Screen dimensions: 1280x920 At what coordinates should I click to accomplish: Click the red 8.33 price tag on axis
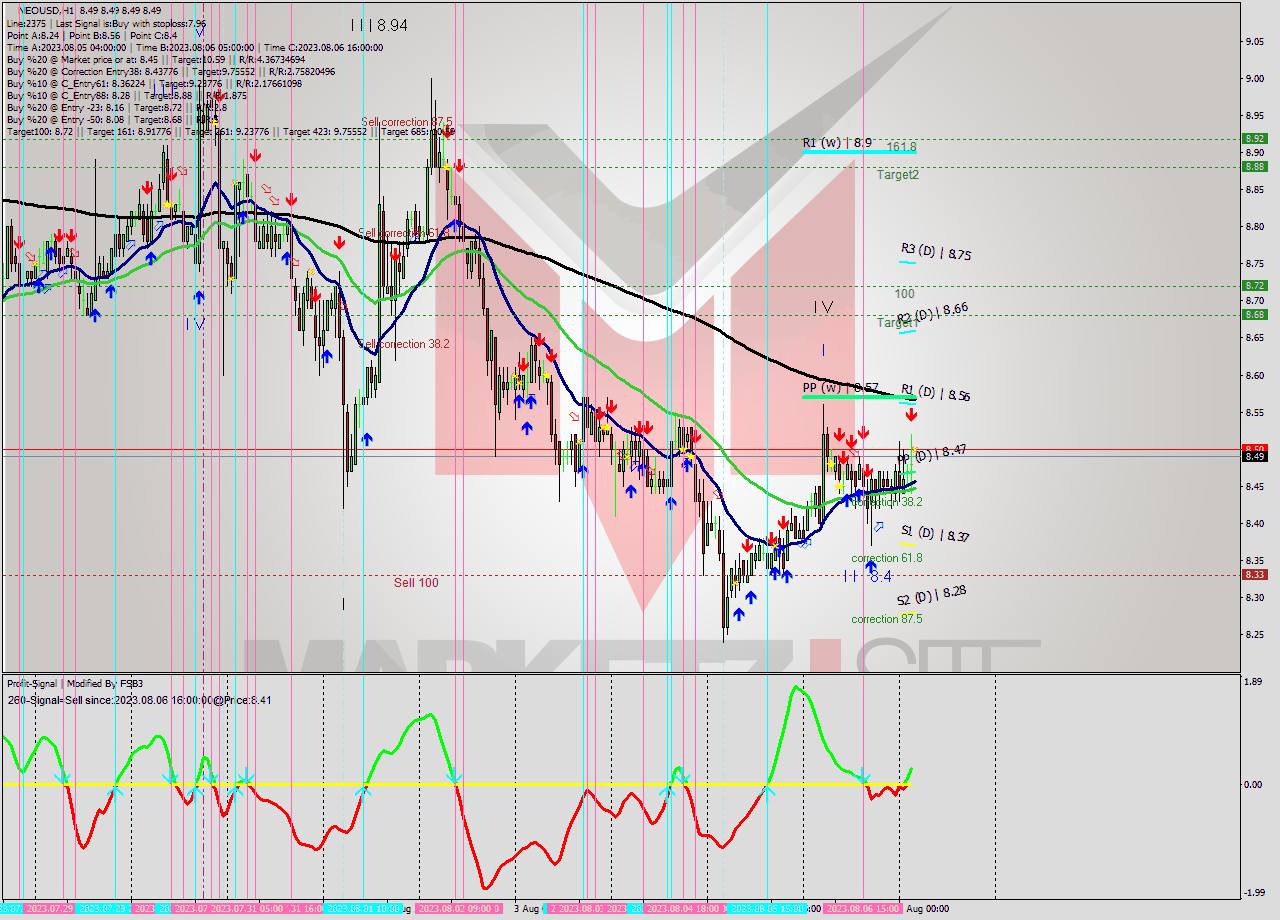[1254, 574]
